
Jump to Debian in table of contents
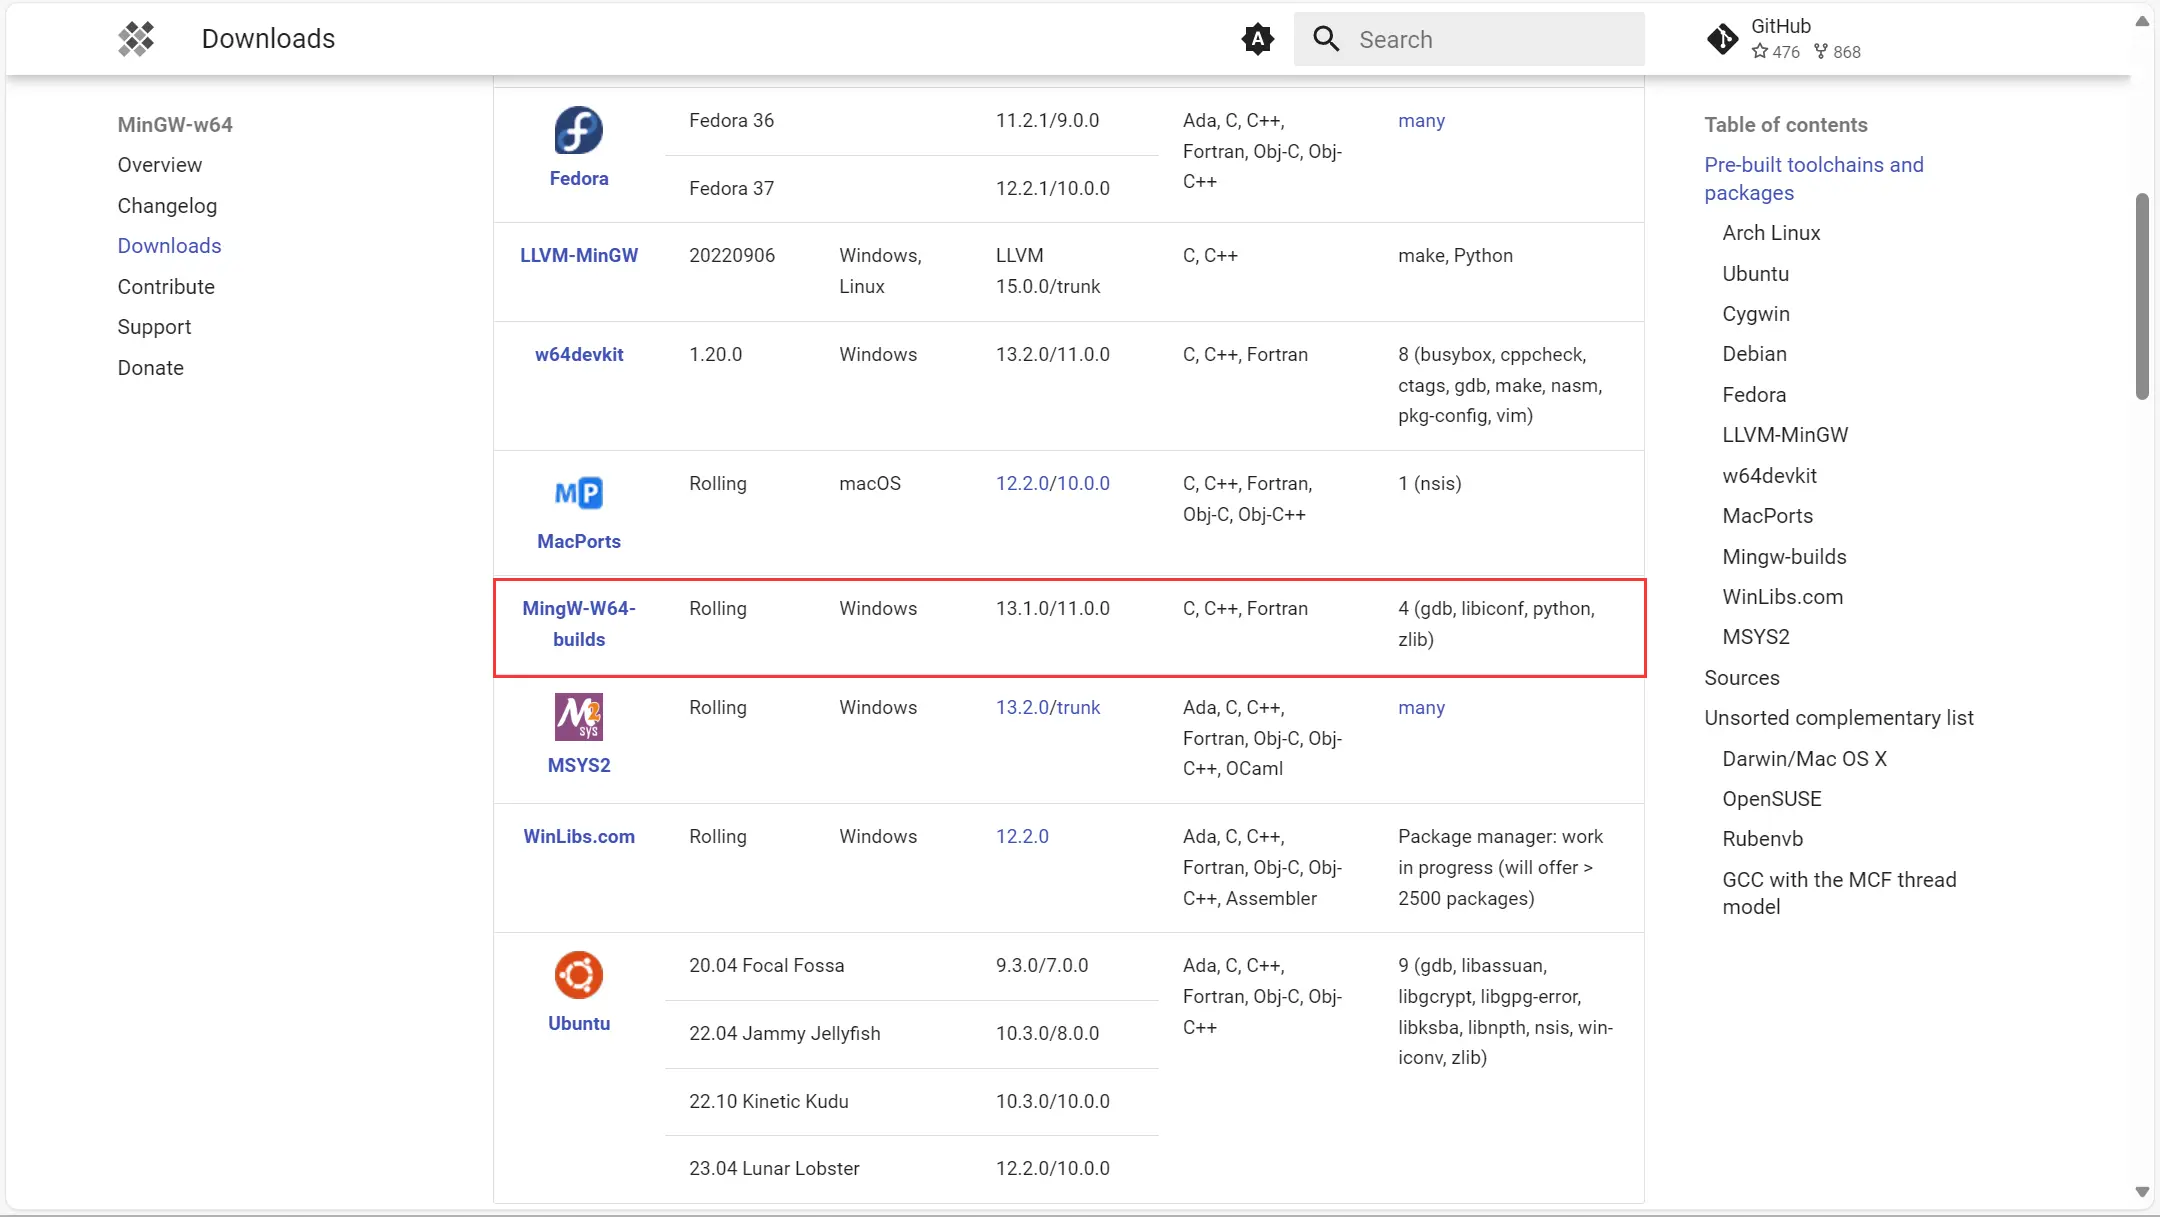click(x=1754, y=354)
